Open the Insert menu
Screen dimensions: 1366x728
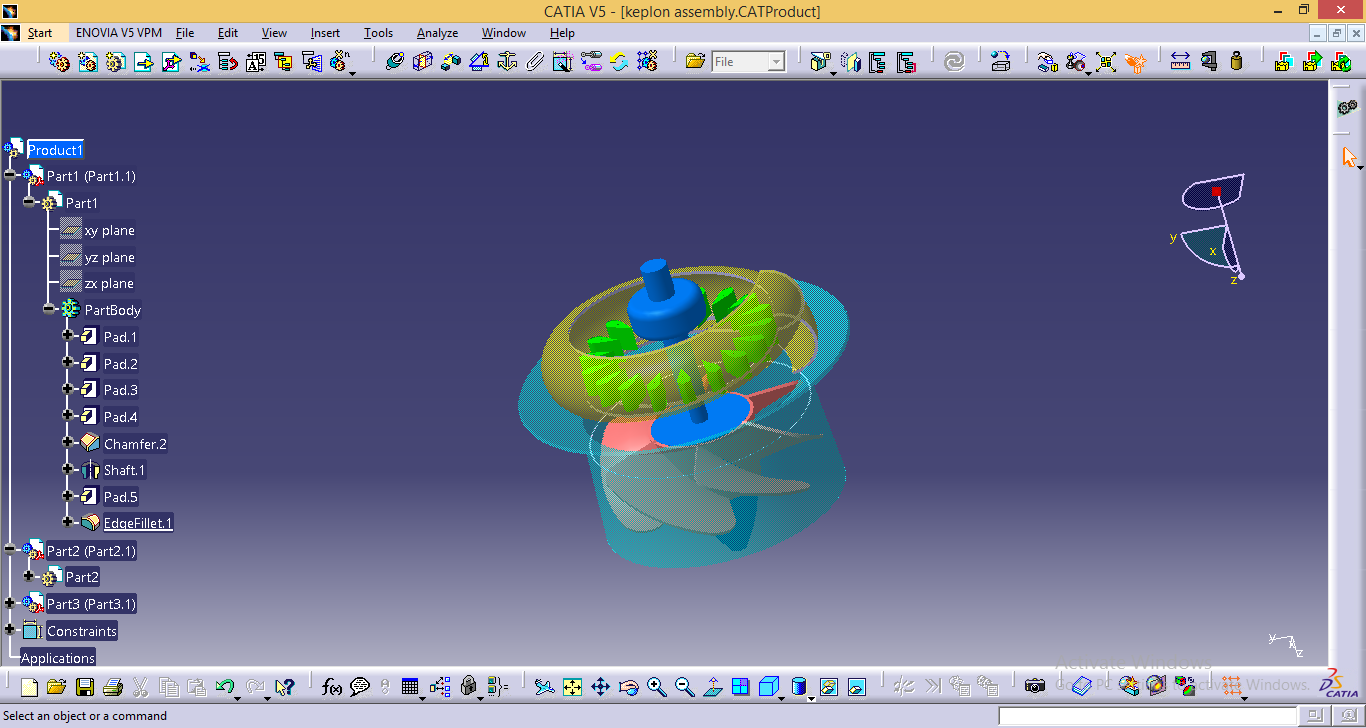coord(325,33)
